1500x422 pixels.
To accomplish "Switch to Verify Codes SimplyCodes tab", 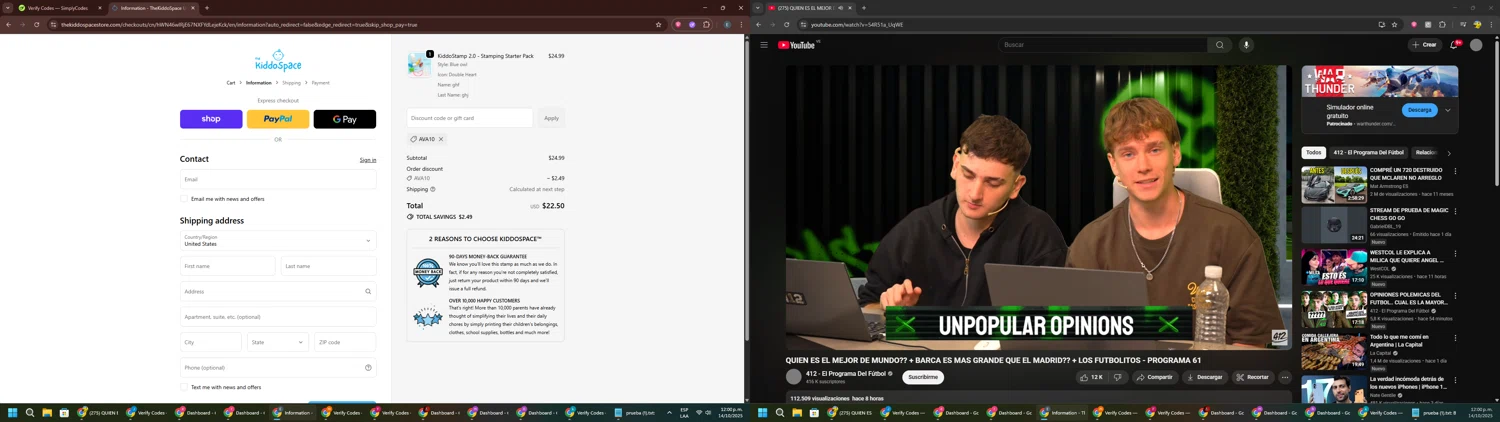I will [60, 8].
